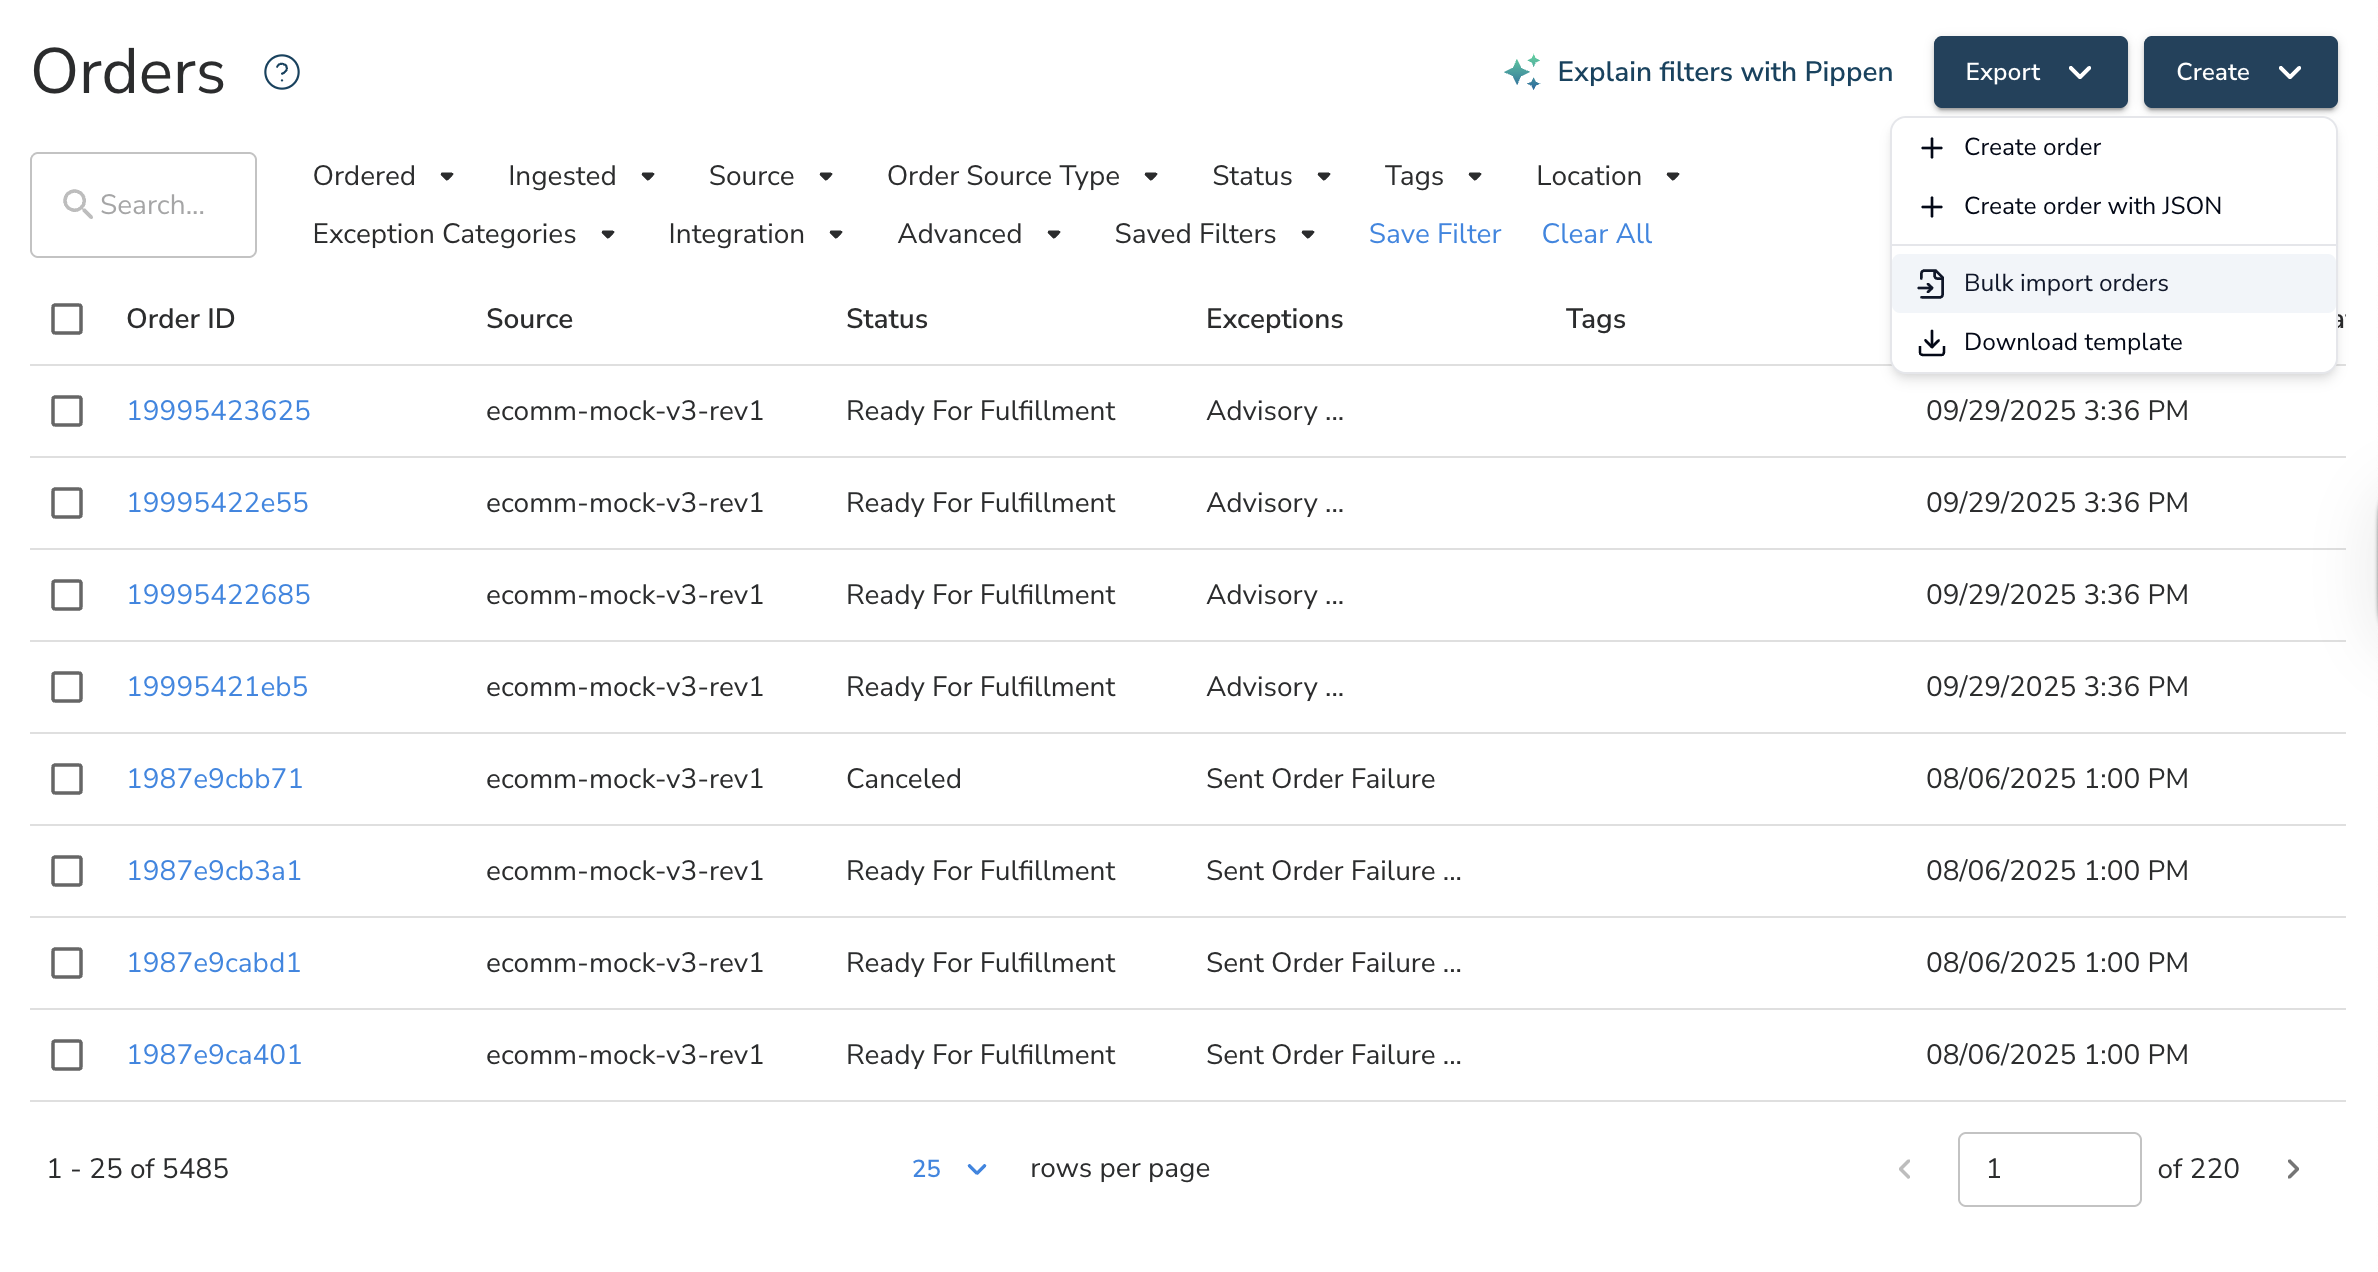Toggle the select-all orders checkbox
Screen dimensions: 2378x1272
(67, 318)
